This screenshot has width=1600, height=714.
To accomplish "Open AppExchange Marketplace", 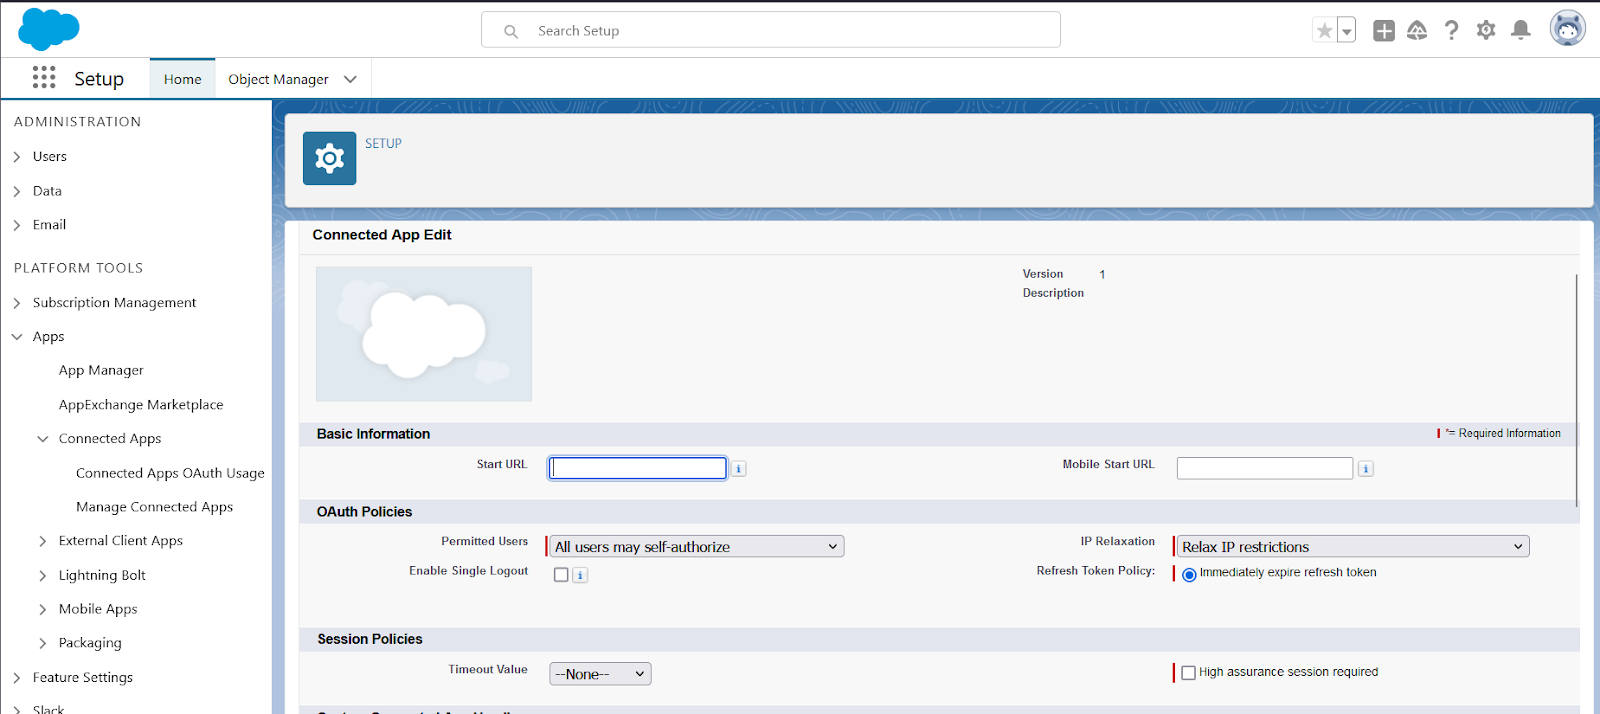I will [x=141, y=404].
